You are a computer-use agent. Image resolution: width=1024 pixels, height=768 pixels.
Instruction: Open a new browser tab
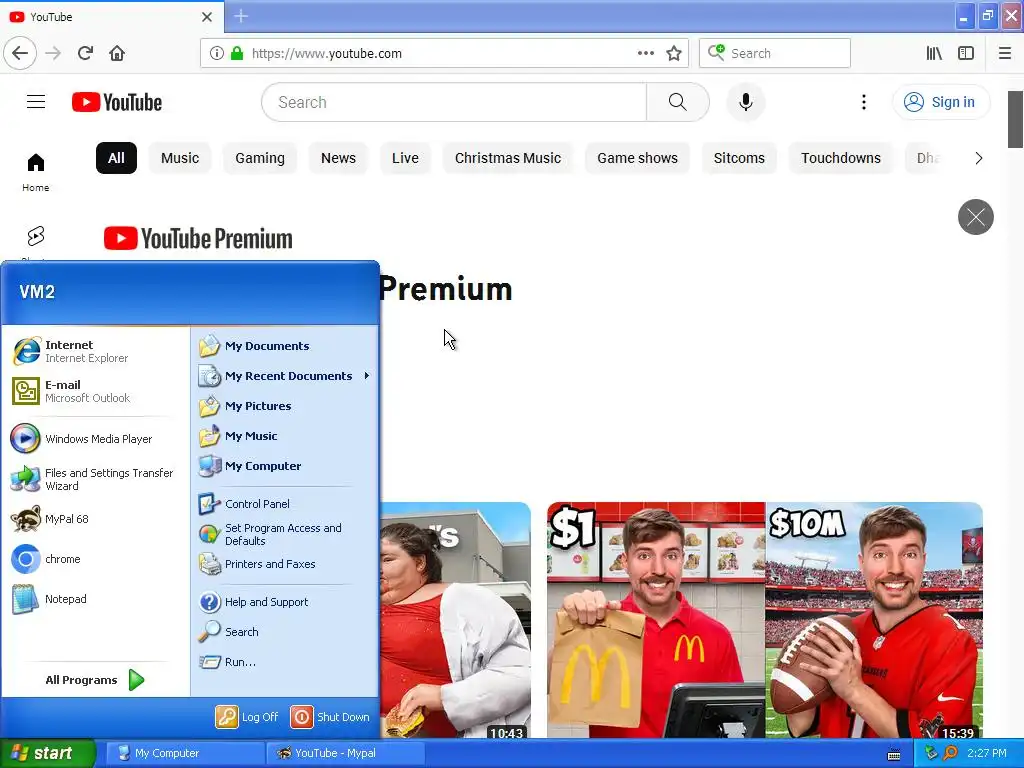click(x=241, y=16)
